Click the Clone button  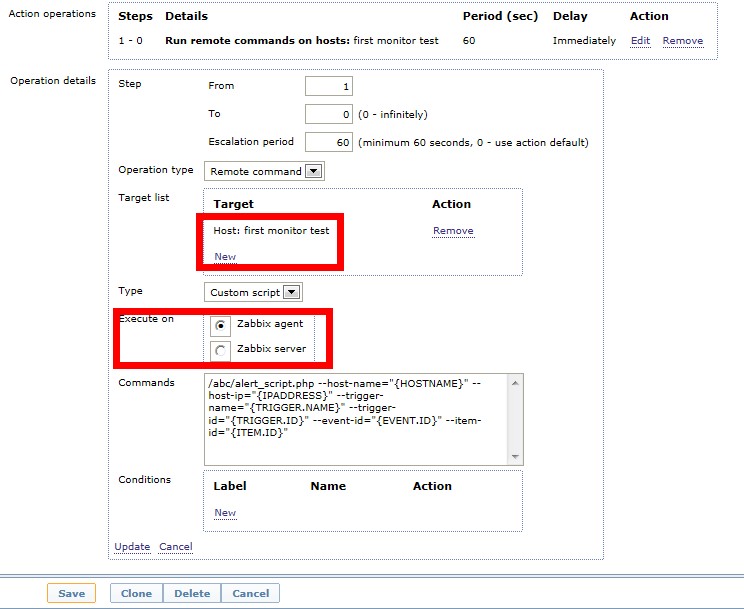pos(136,593)
